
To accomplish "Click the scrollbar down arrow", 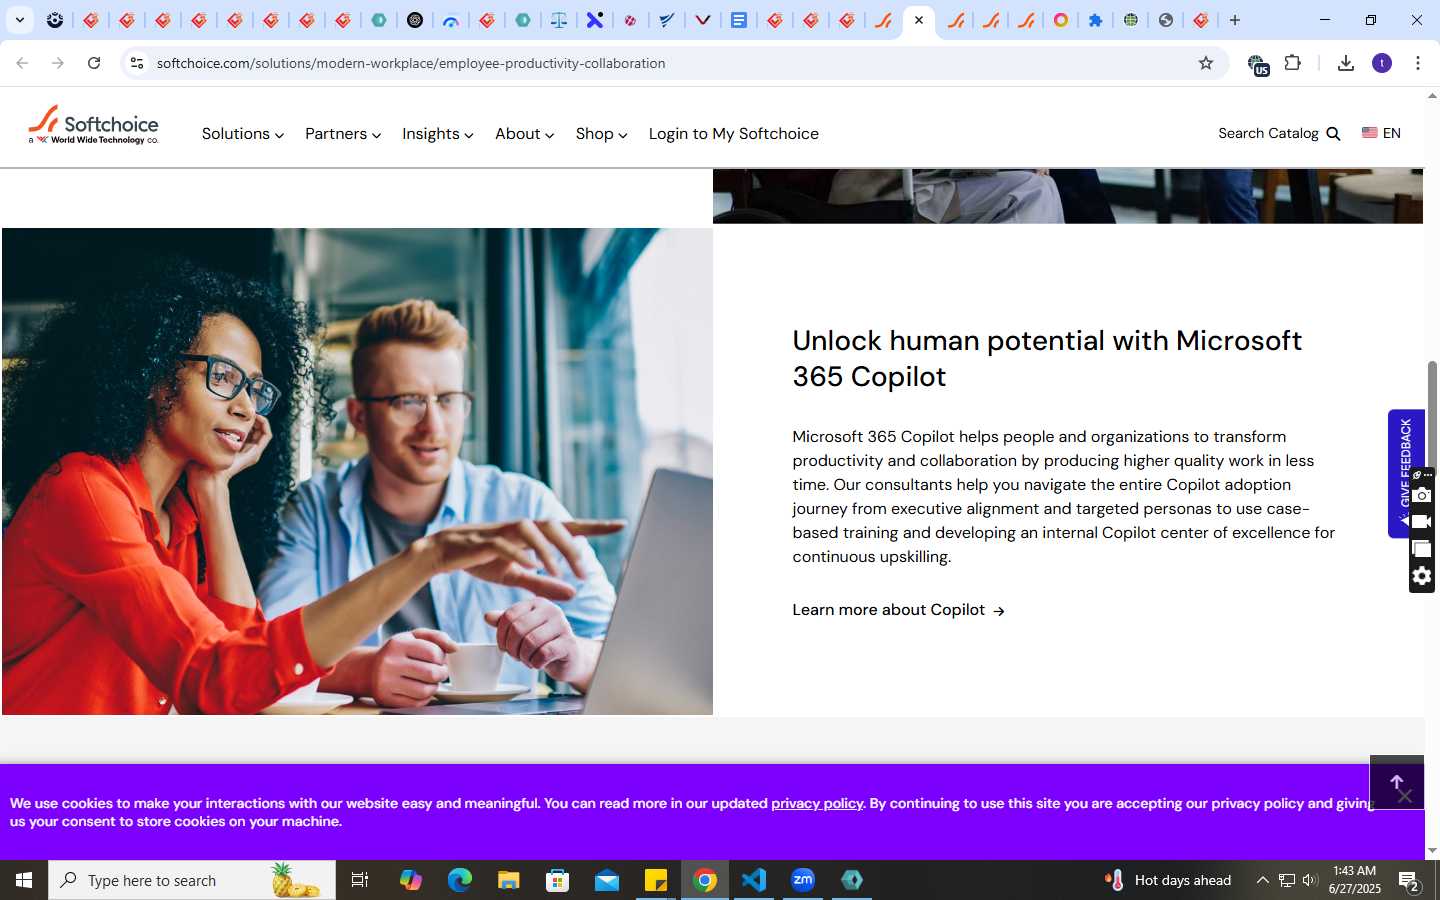I will tap(1432, 851).
